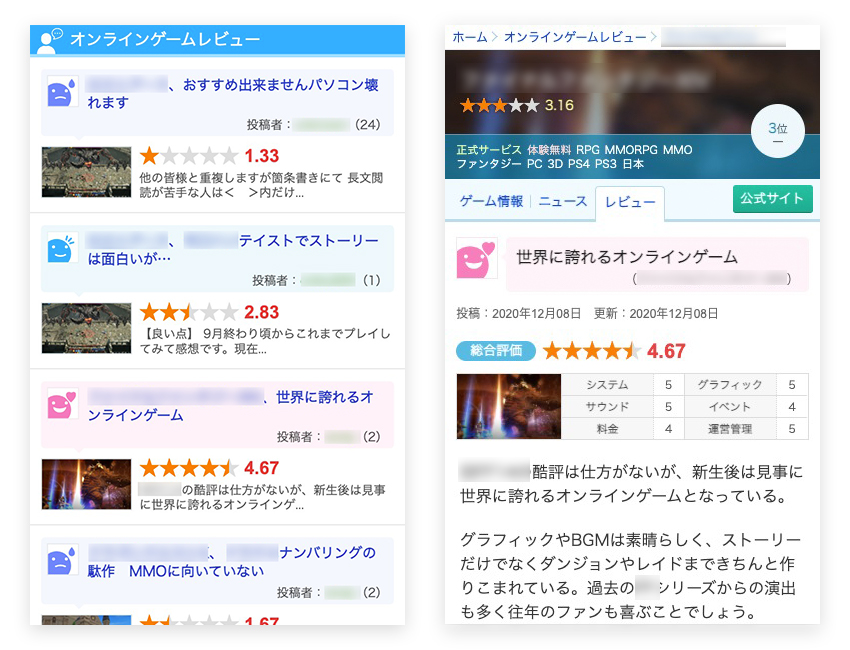Click the game thumbnail beside the 1.33 rating
The width and height of the screenshot is (850, 650).
point(86,172)
